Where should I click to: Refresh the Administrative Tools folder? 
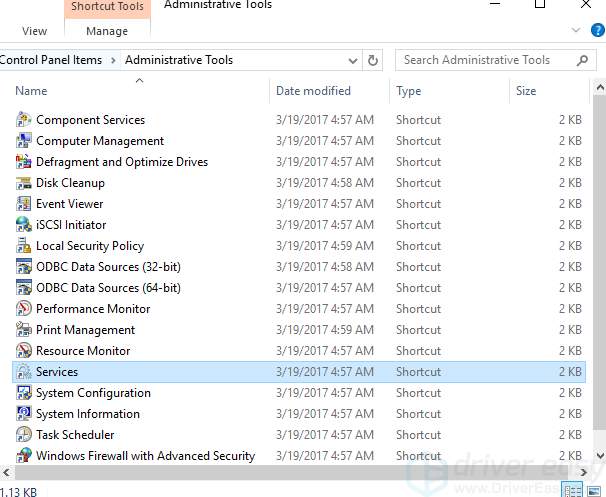point(373,60)
